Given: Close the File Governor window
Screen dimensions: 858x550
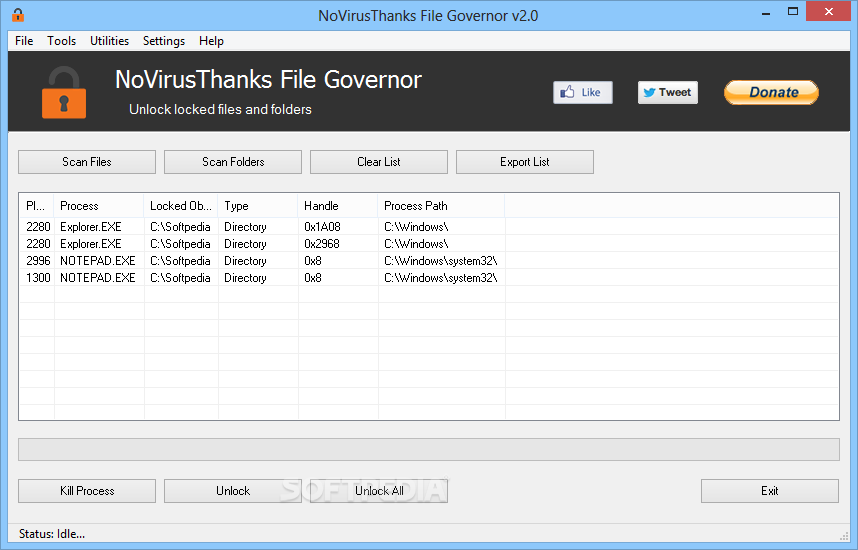Looking at the screenshot, I should pyautogui.click(x=828, y=12).
